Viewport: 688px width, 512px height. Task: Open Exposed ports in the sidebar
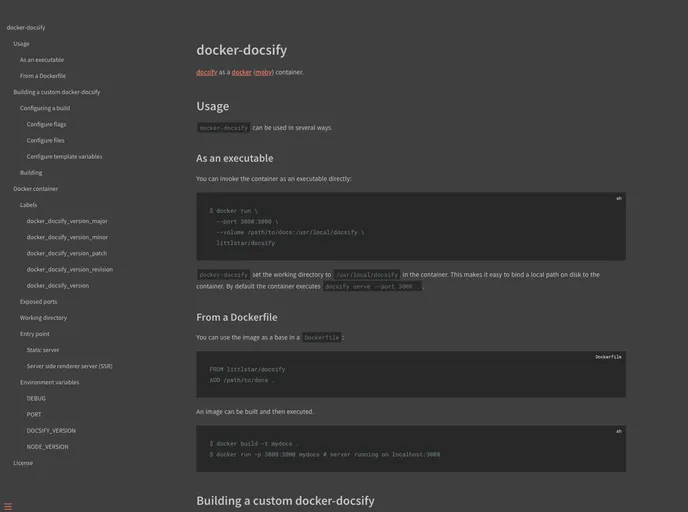pyautogui.click(x=38, y=301)
